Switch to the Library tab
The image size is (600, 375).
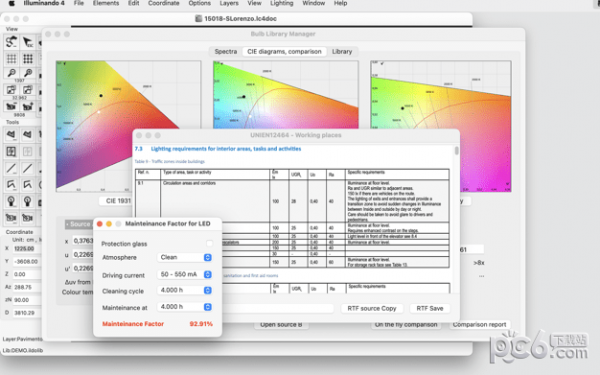pos(342,52)
